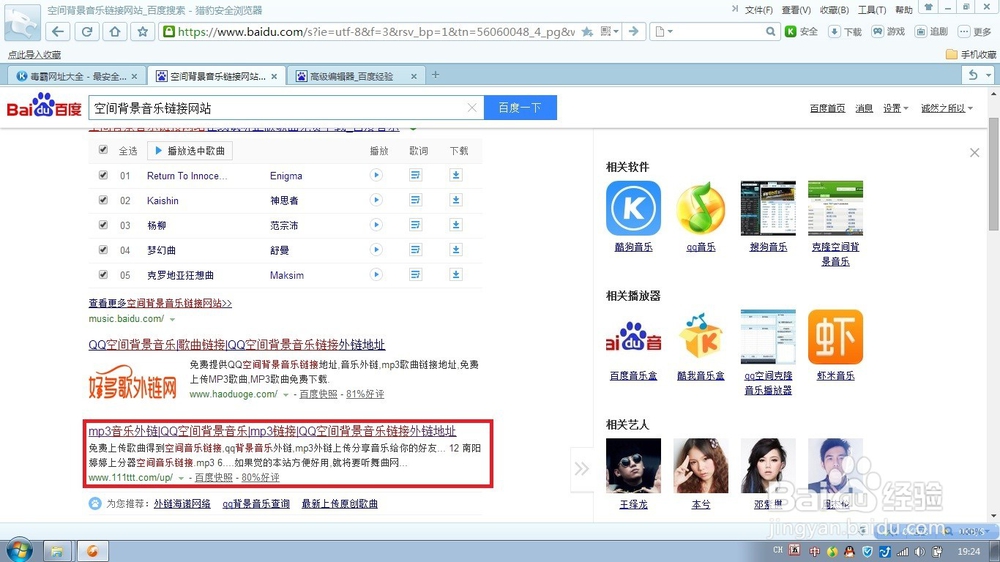Open browser home page icon
Screen dimensions: 1000x562
point(115,31)
